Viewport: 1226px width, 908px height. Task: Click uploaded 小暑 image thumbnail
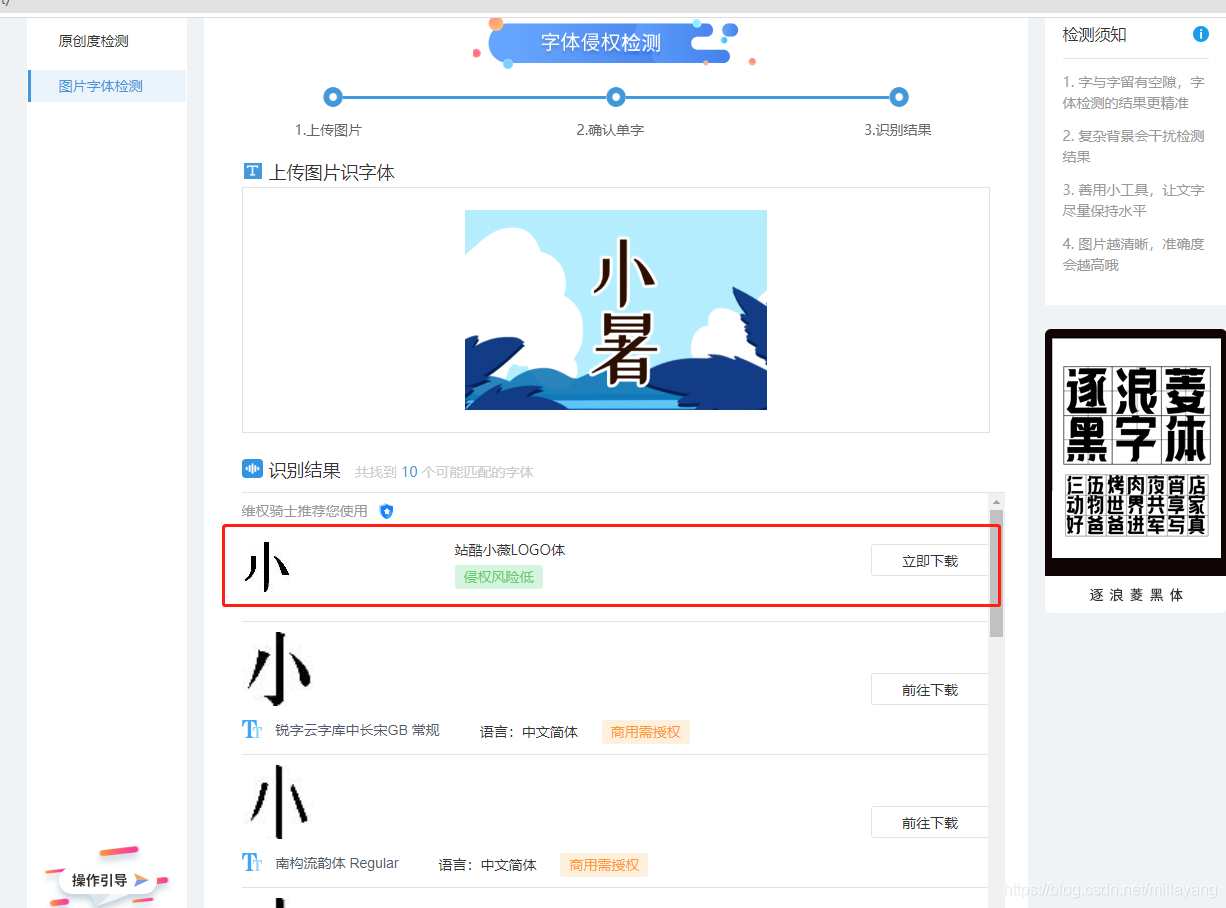coord(616,310)
